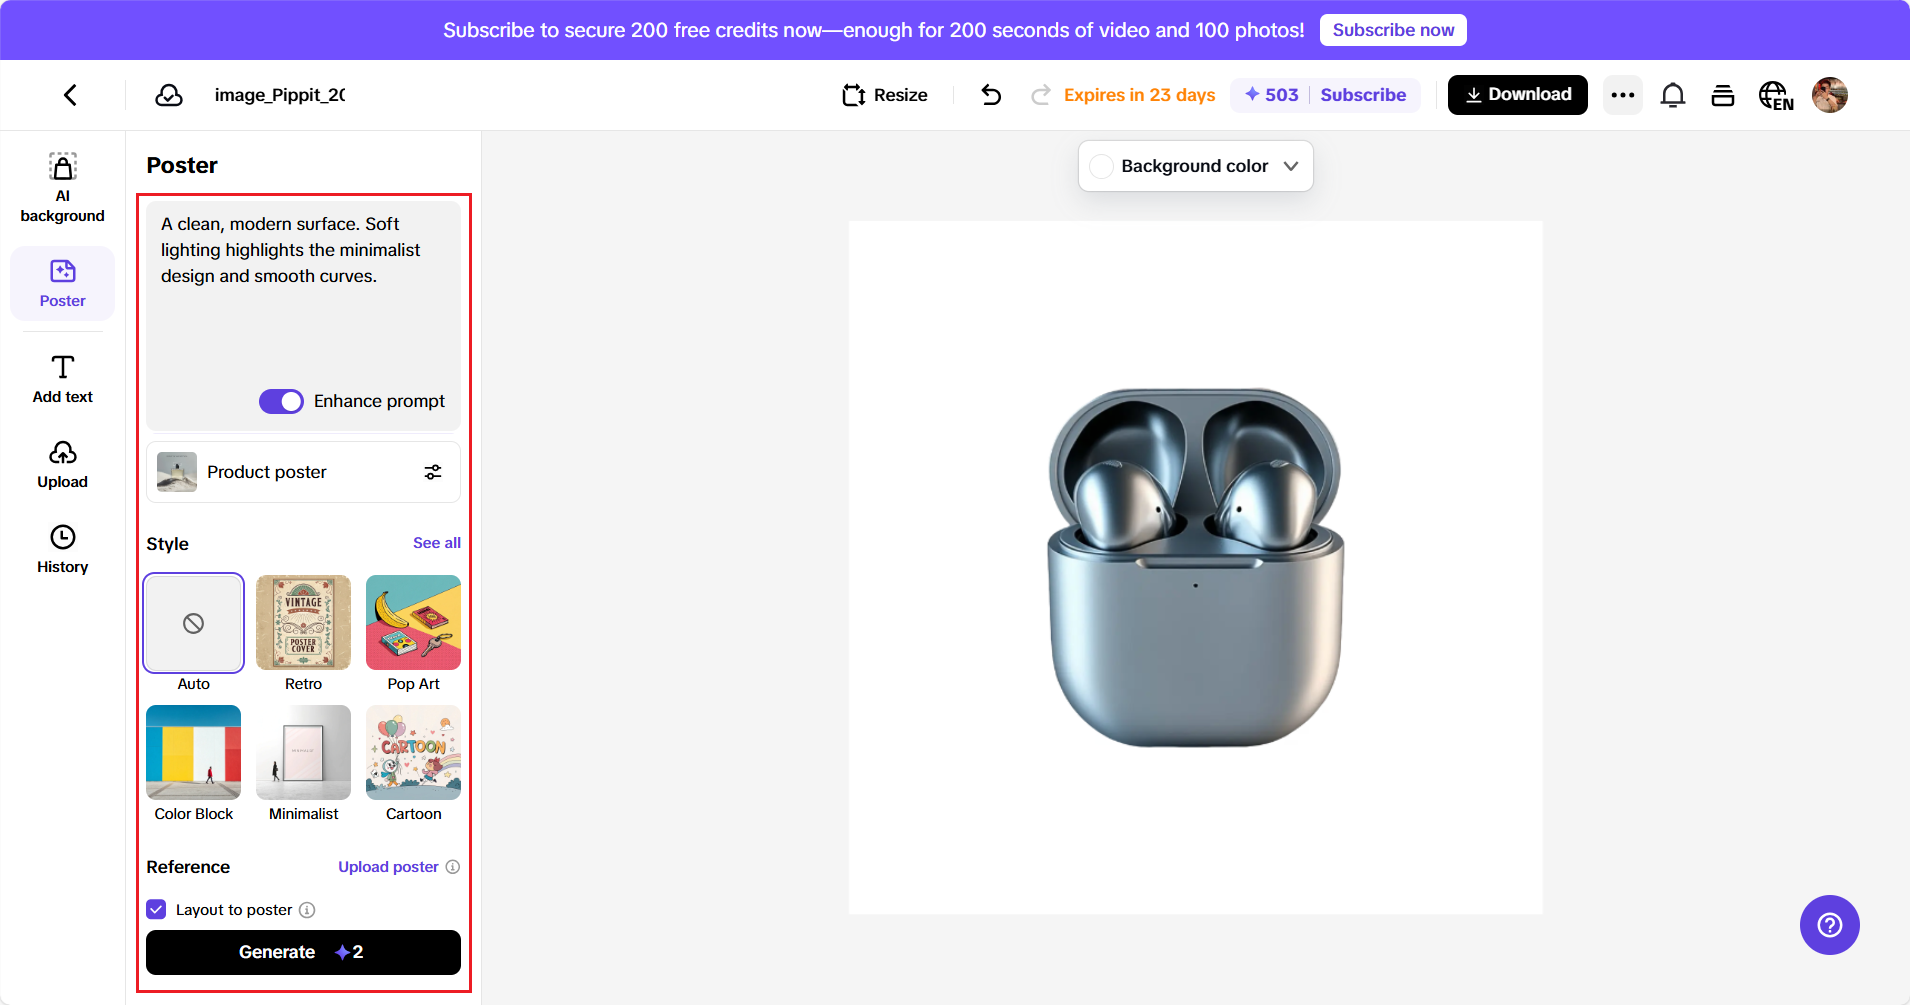The height and width of the screenshot is (1005, 1910).
Task: Open the user profile avatar
Action: (1830, 95)
